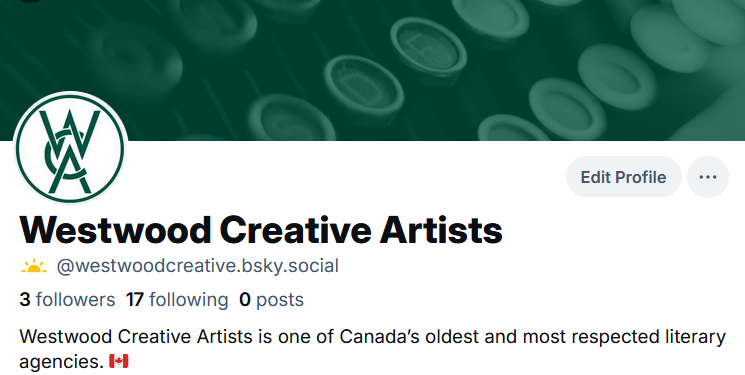The height and width of the screenshot is (375, 745).
Task: Select the @westwoodcreative.bsky.social handle
Action: [197, 266]
